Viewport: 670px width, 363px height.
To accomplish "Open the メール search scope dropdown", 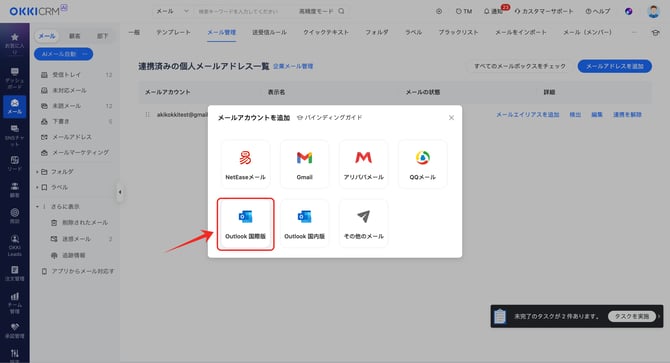I will [172, 11].
